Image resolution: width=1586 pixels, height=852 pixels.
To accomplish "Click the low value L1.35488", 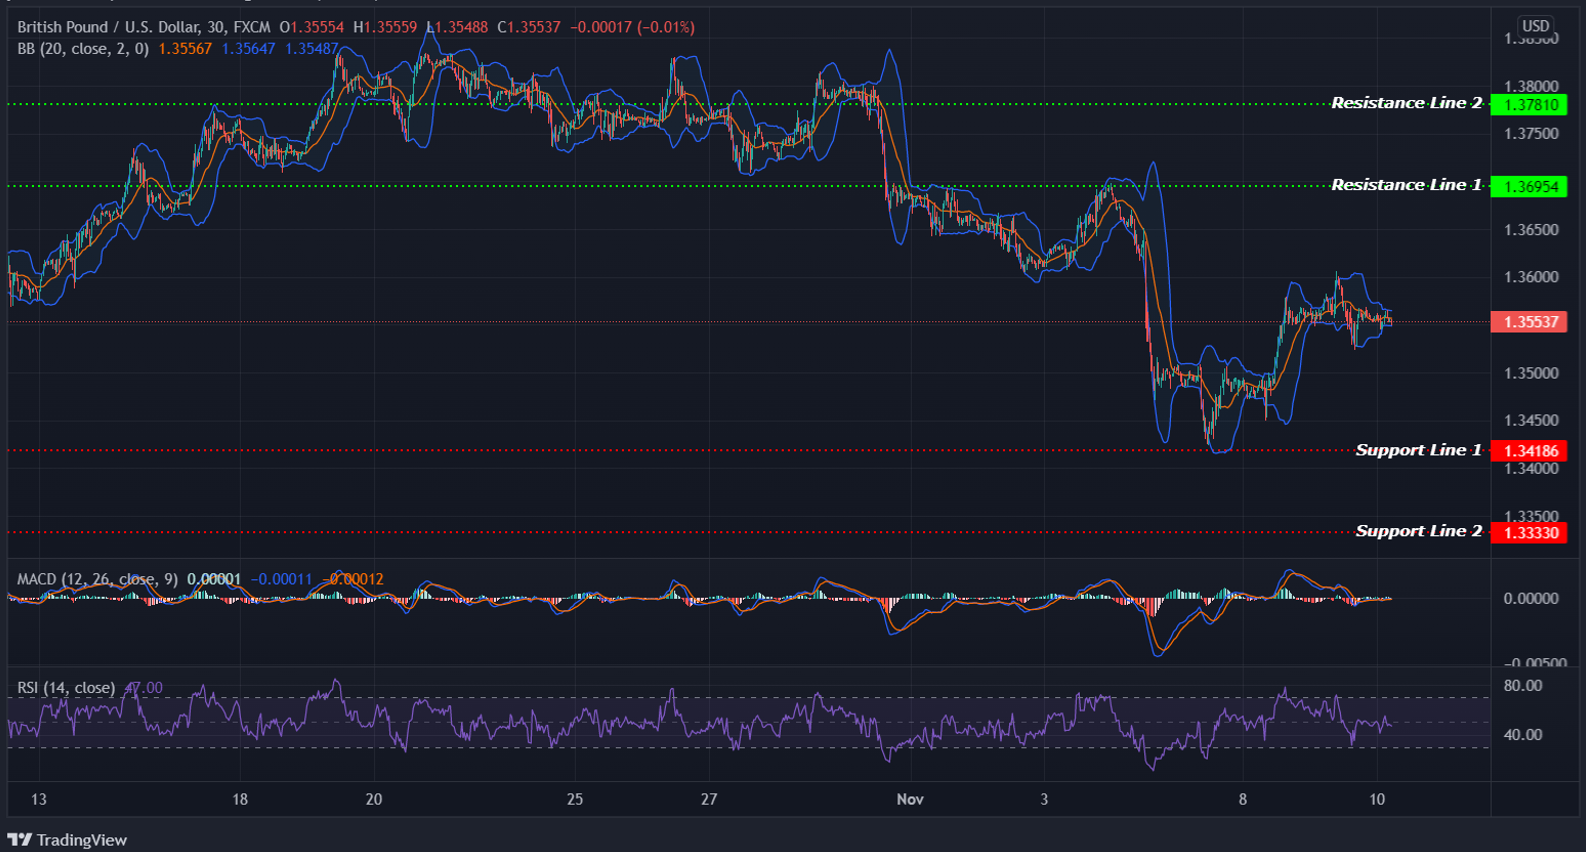I will (x=457, y=27).
